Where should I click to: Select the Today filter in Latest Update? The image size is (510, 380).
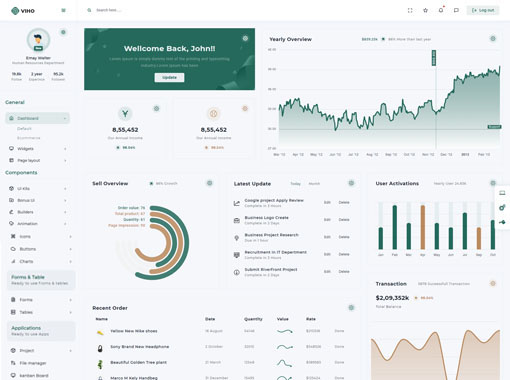coord(295,184)
